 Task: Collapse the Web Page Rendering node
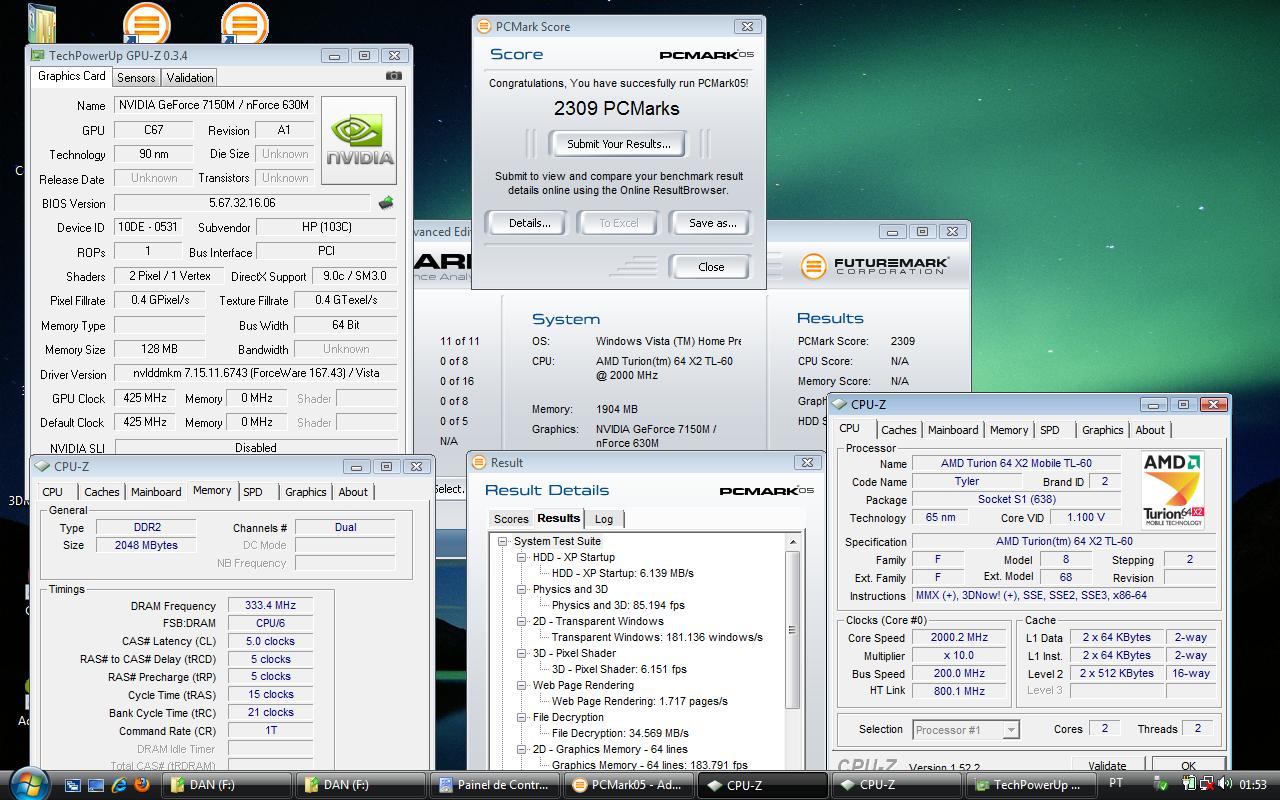pyautogui.click(x=522, y=685)
